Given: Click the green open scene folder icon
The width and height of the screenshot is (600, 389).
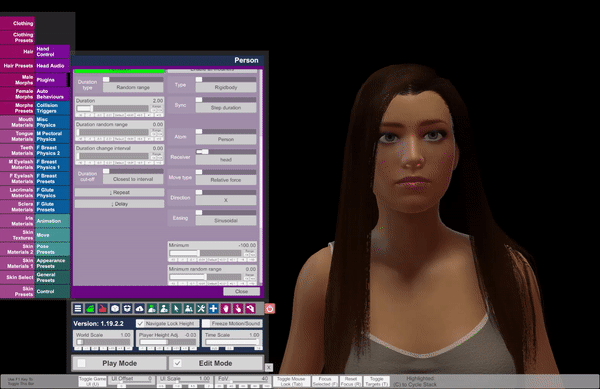Looking at the screenshot, I should (90, 308).
